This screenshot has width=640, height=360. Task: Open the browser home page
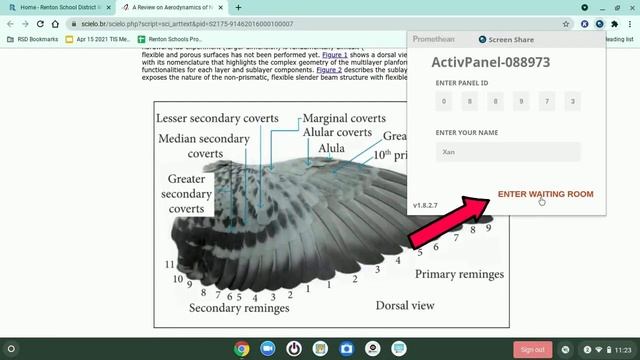tap(55, 24)
